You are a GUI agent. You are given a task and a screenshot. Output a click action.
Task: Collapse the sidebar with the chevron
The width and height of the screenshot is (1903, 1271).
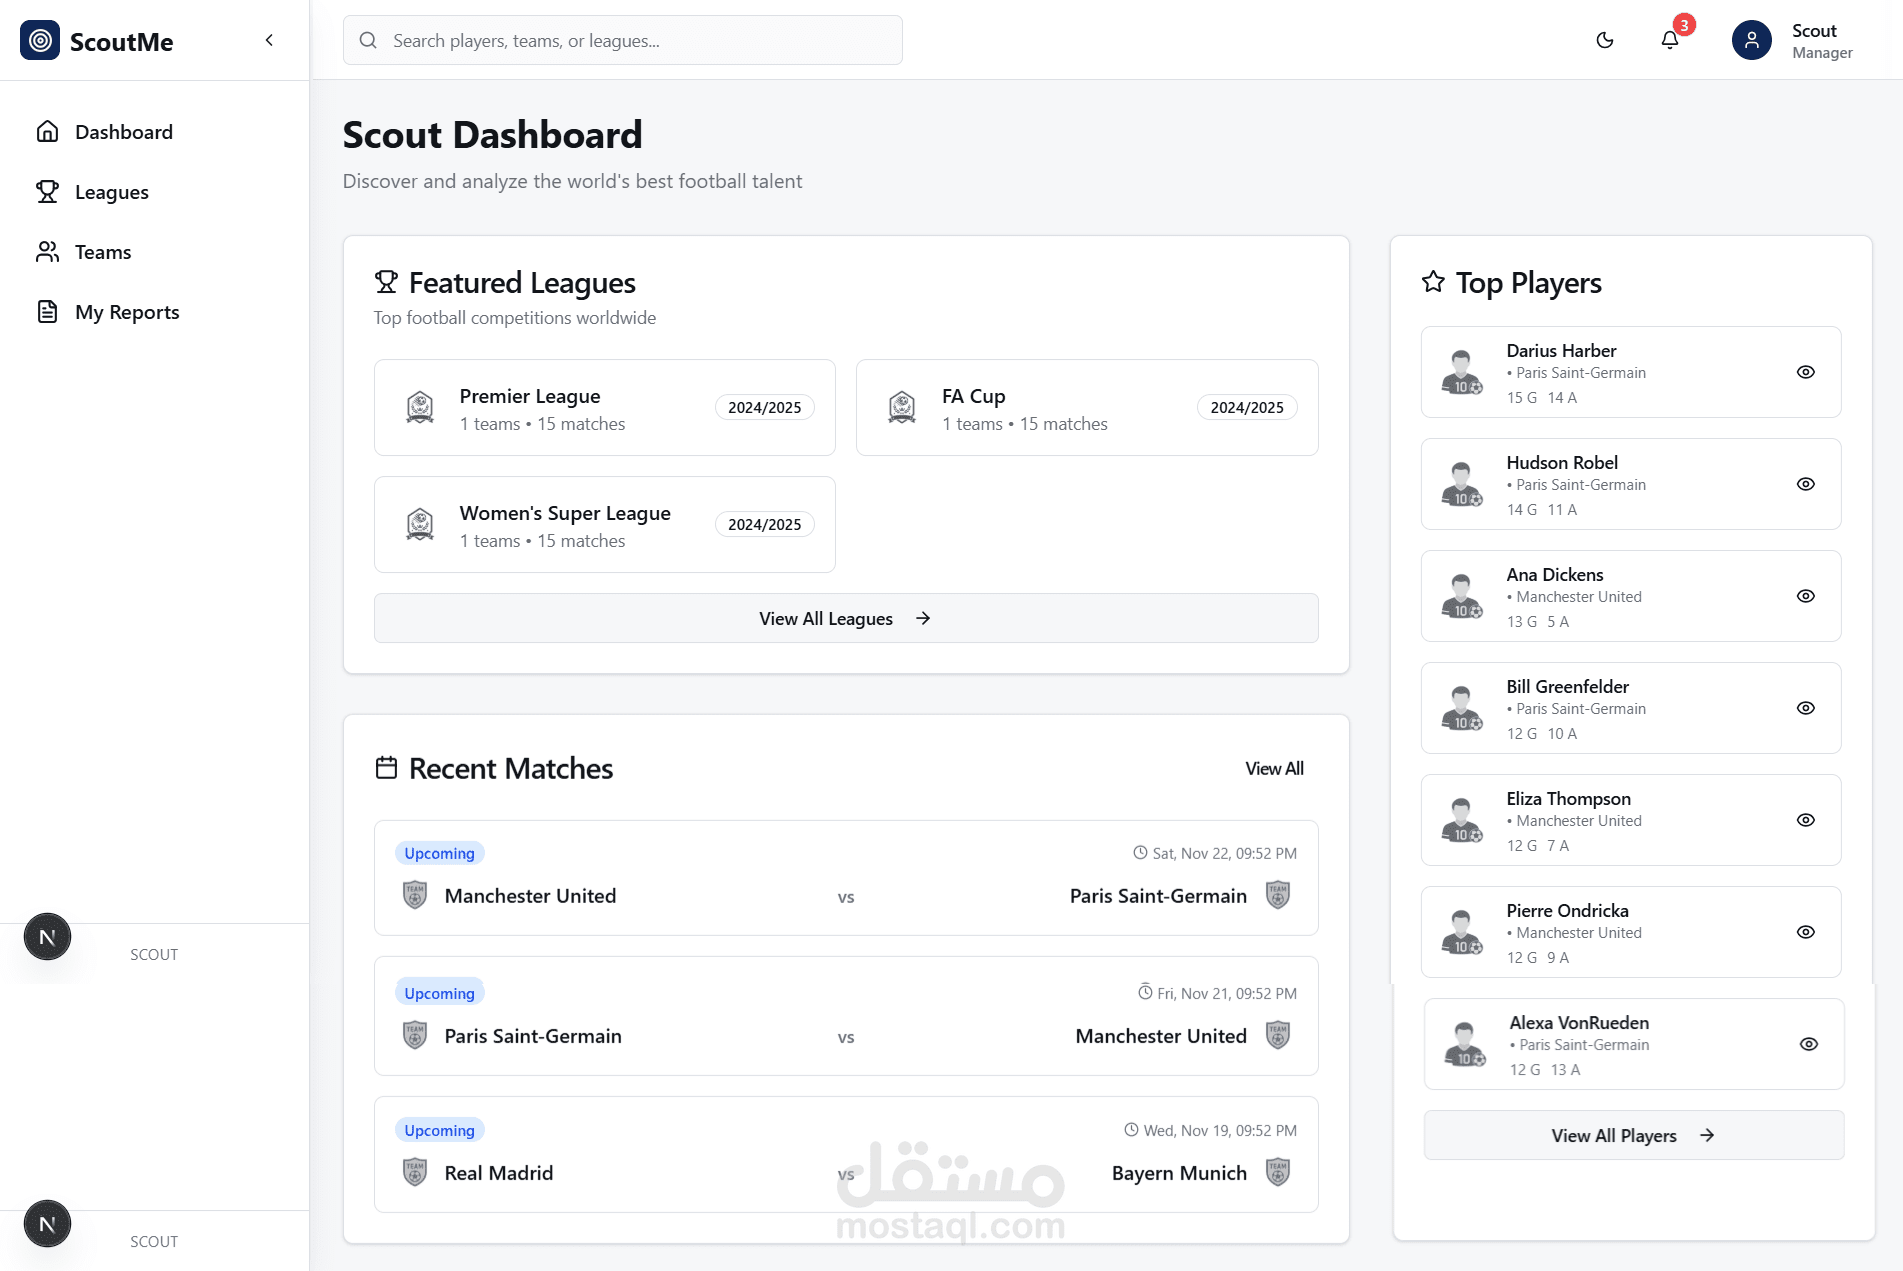pos(269,40)
